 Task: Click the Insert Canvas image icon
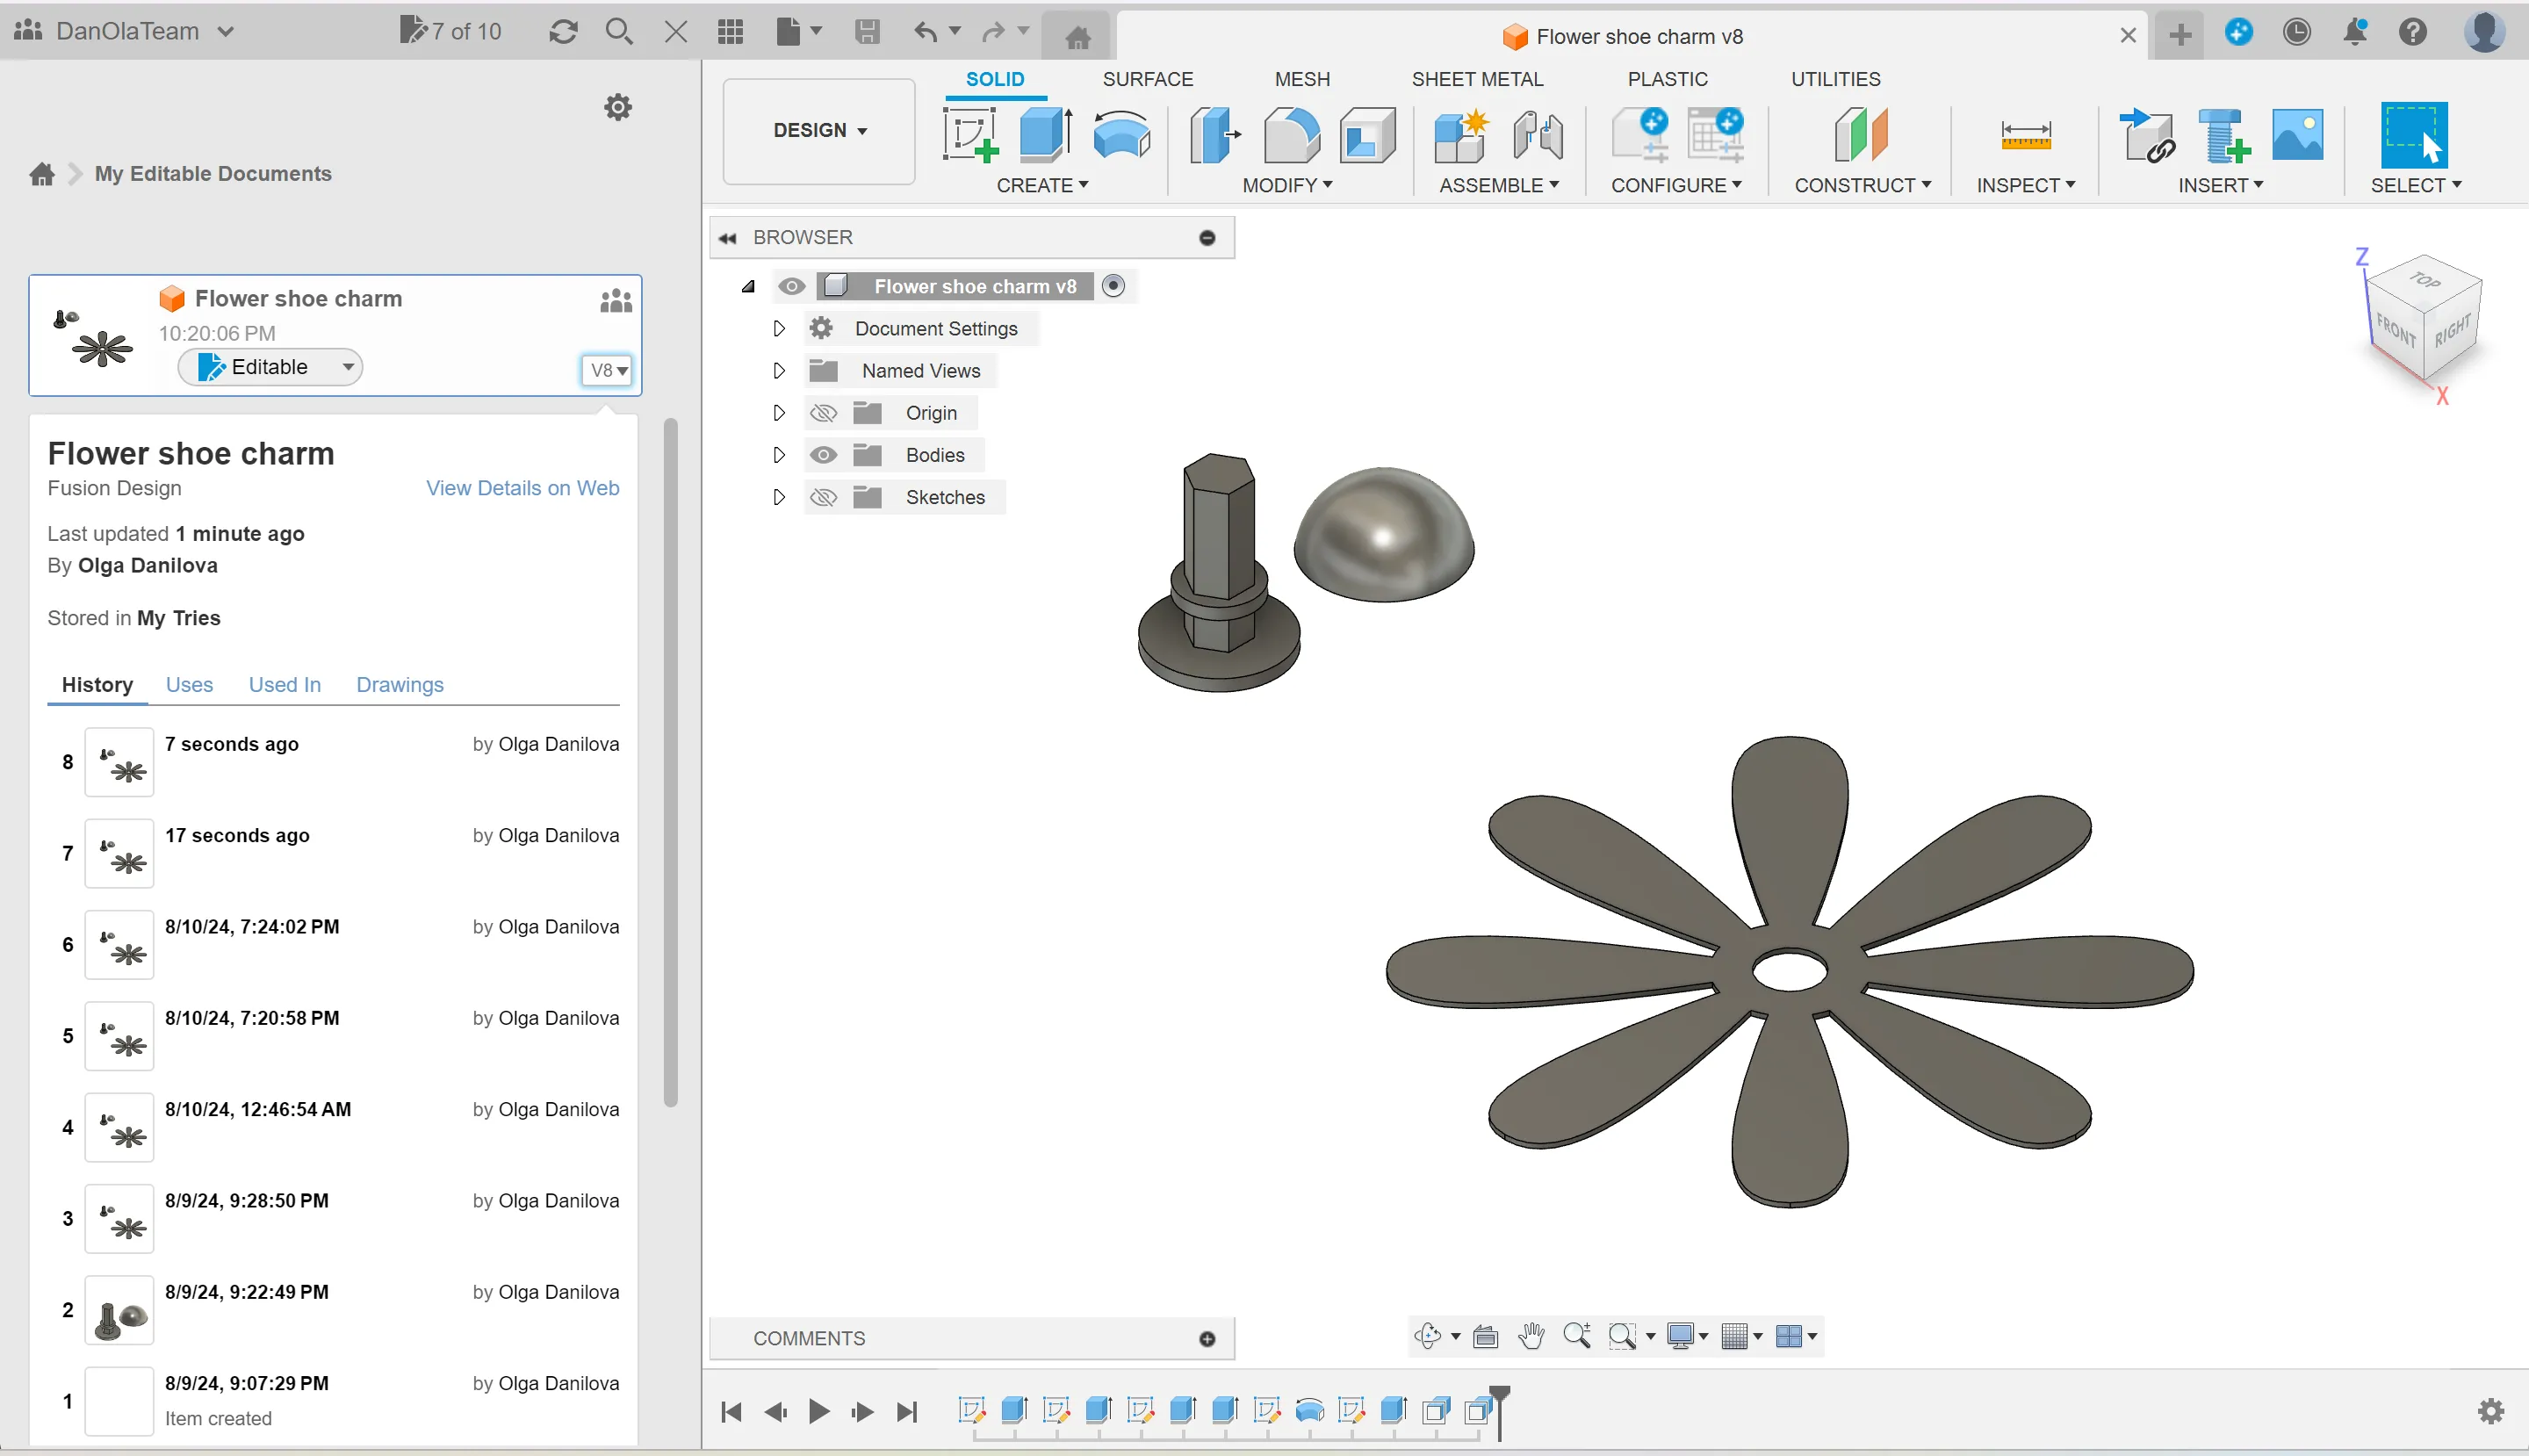coord(2297,135)
